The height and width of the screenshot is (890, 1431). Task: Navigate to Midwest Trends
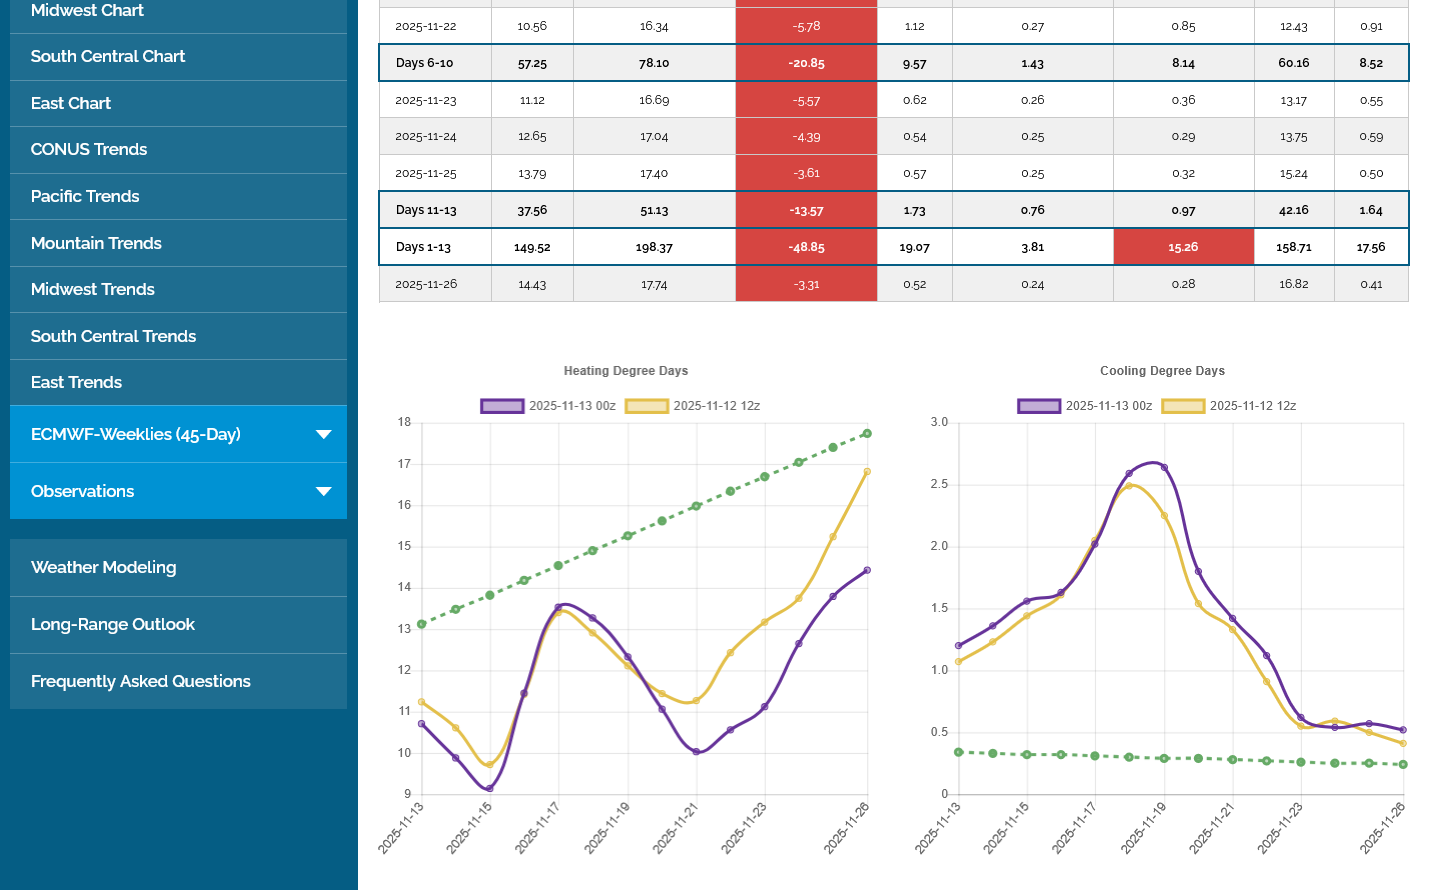pyautogui.click(x=93, y=290)
